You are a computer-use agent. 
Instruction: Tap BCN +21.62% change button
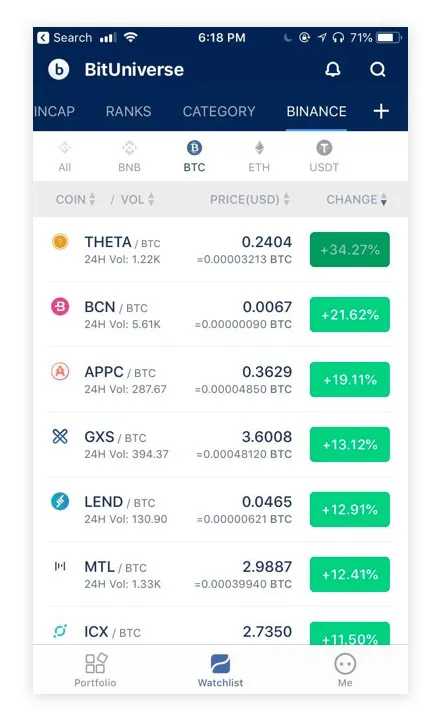[x=350, y=315]
